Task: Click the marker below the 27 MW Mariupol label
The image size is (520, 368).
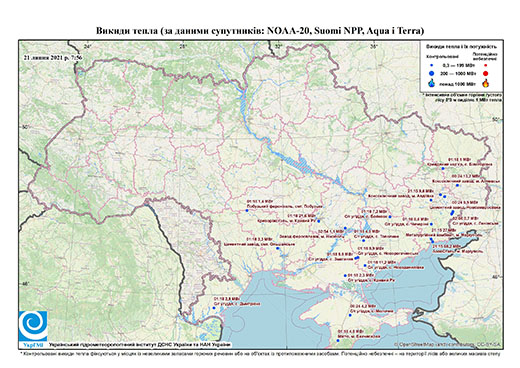Action: coord(432,240)
